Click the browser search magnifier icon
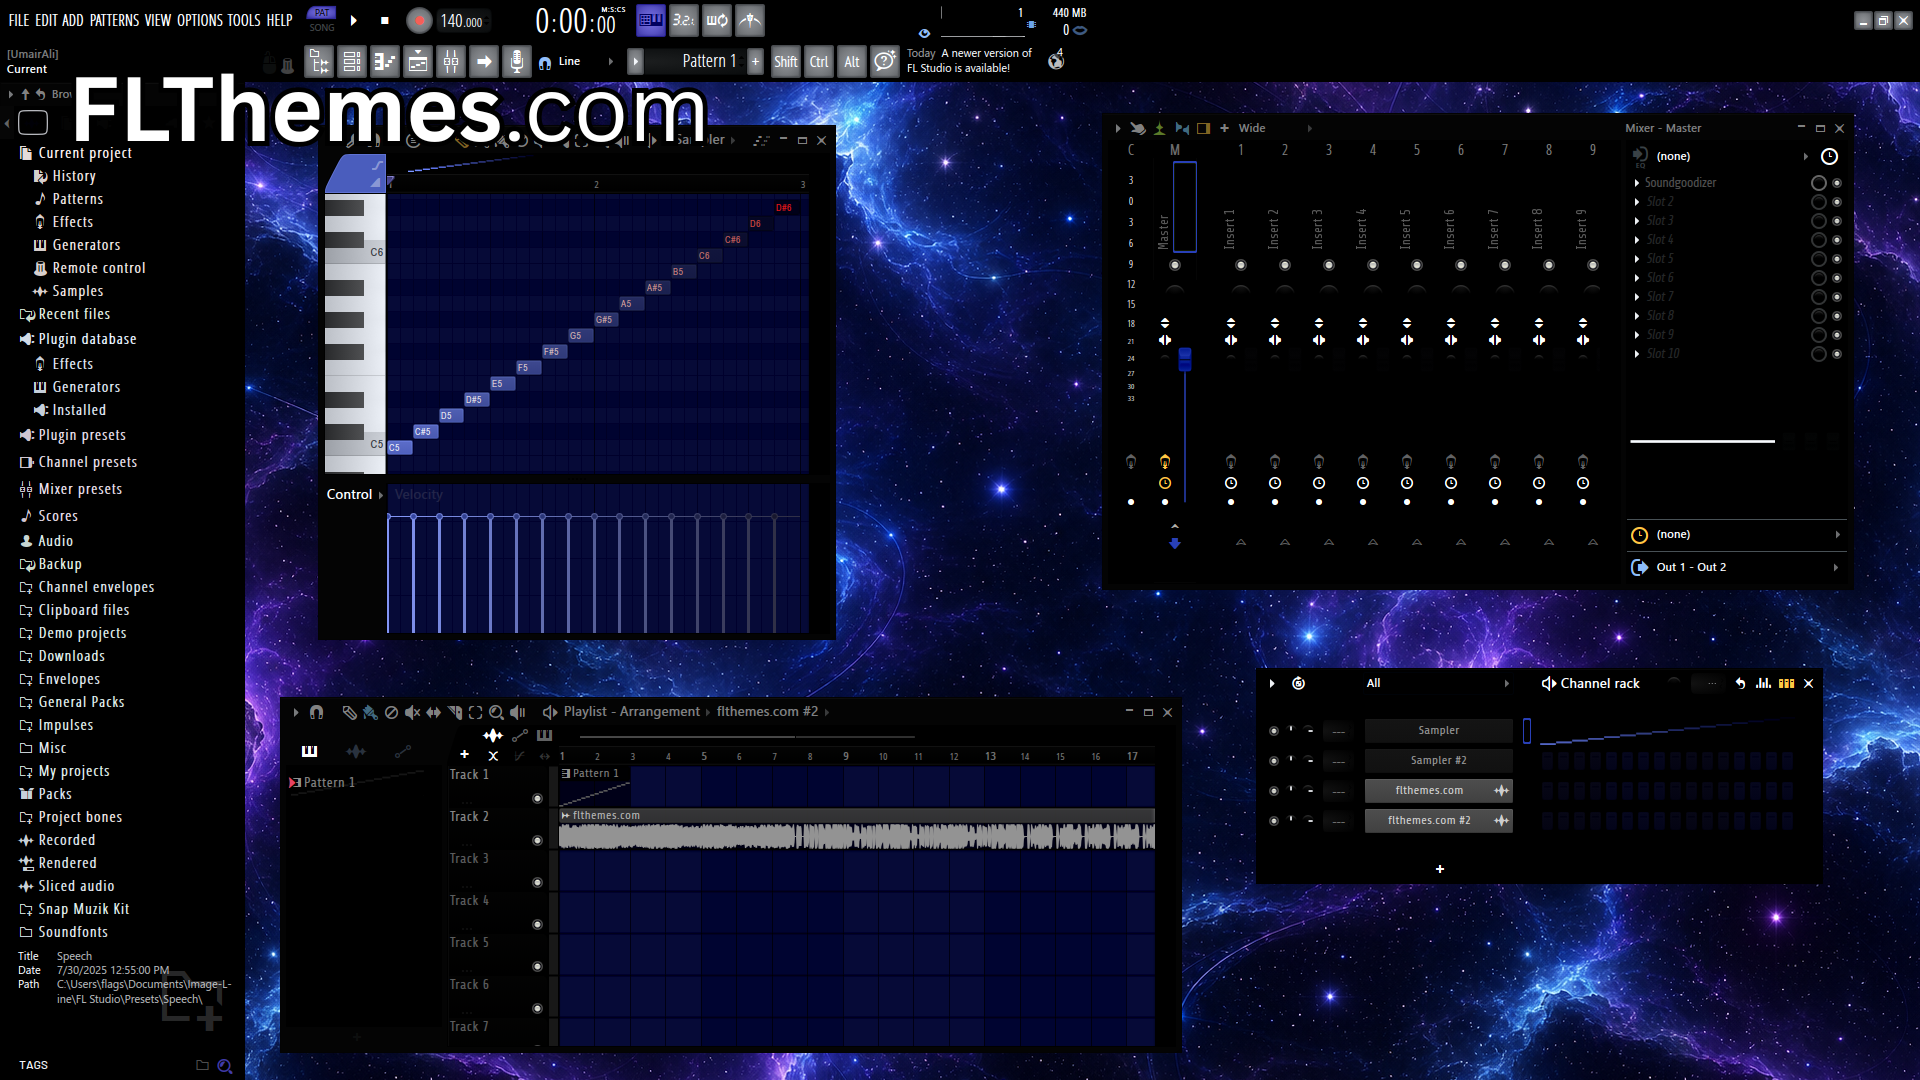1920x1080 pixels. coord(225,1066)
